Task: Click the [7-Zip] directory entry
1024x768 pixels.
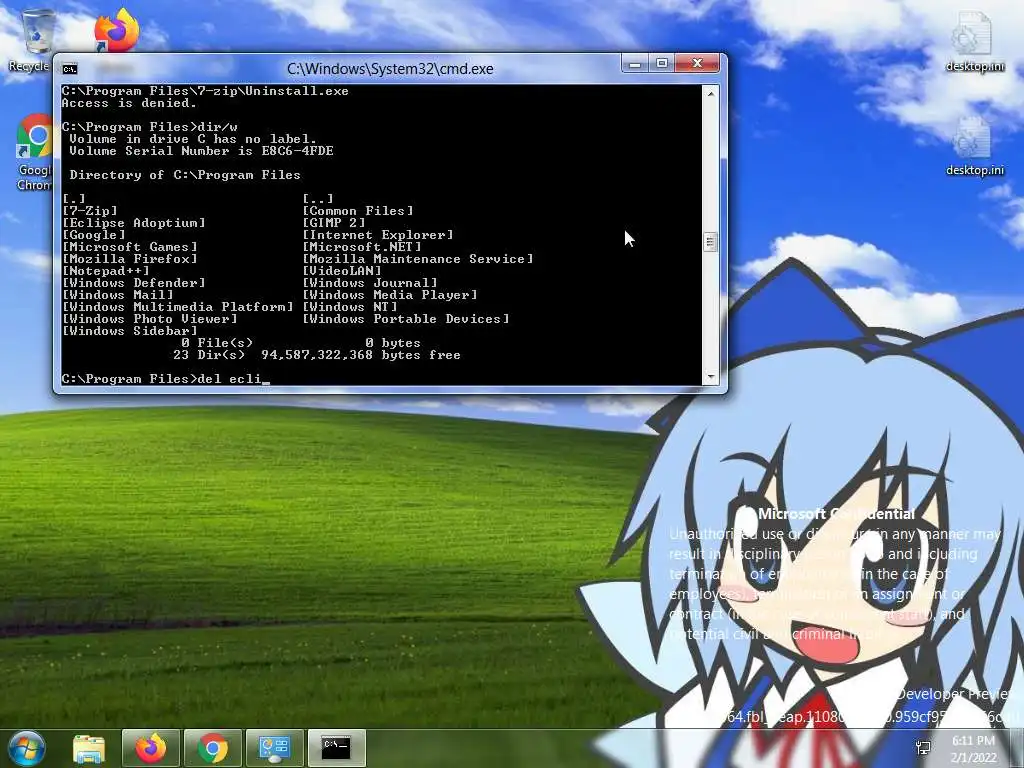Action: click(x=90, y=211)
